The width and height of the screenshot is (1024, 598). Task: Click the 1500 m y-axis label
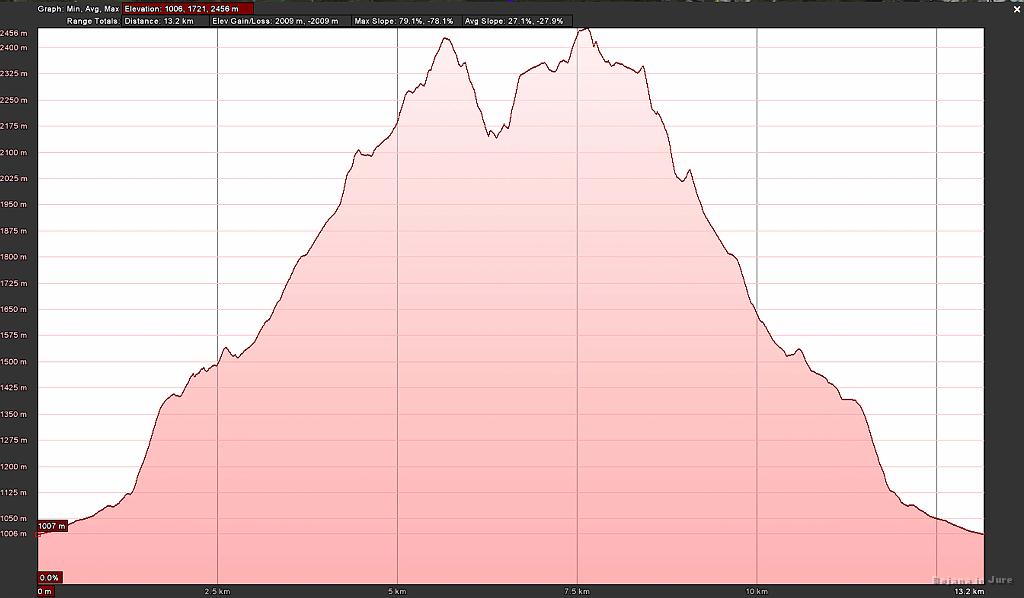coord(14,361)
